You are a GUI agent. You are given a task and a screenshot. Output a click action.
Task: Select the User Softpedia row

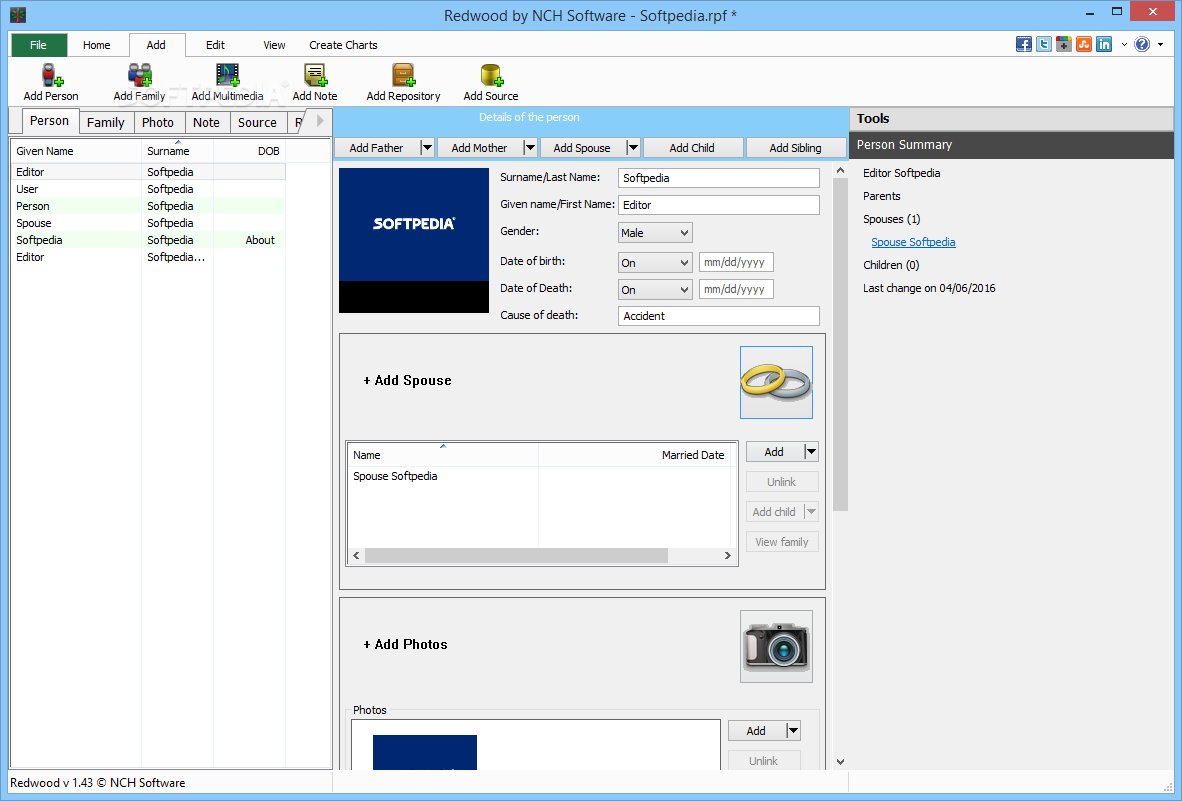tap(148, 189)
